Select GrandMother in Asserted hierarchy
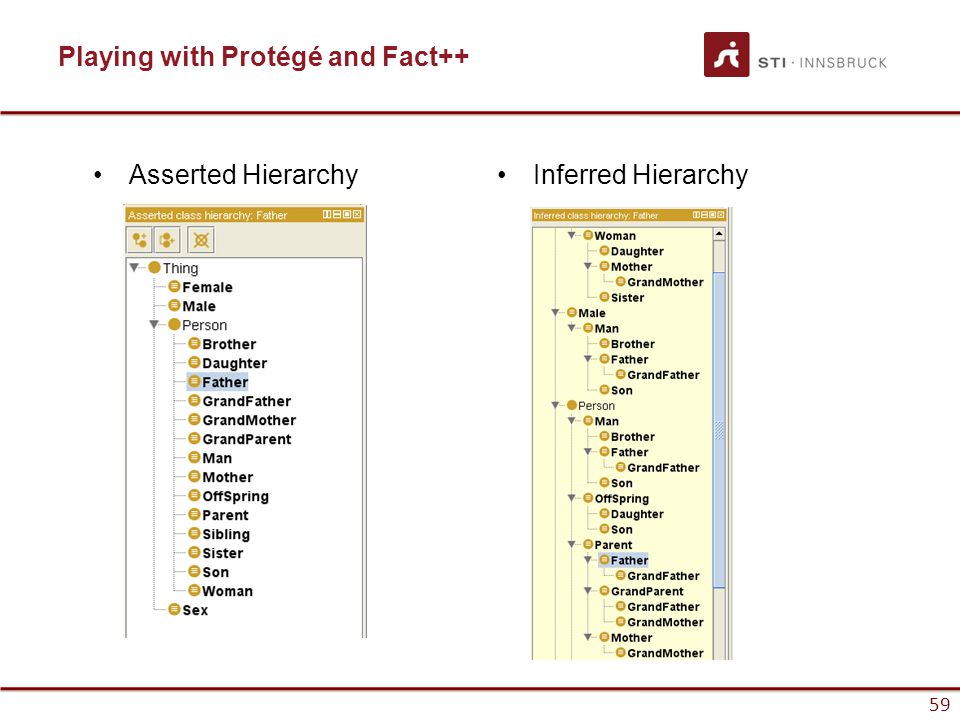Screen dimensions: 960x720 click(249, 420)
